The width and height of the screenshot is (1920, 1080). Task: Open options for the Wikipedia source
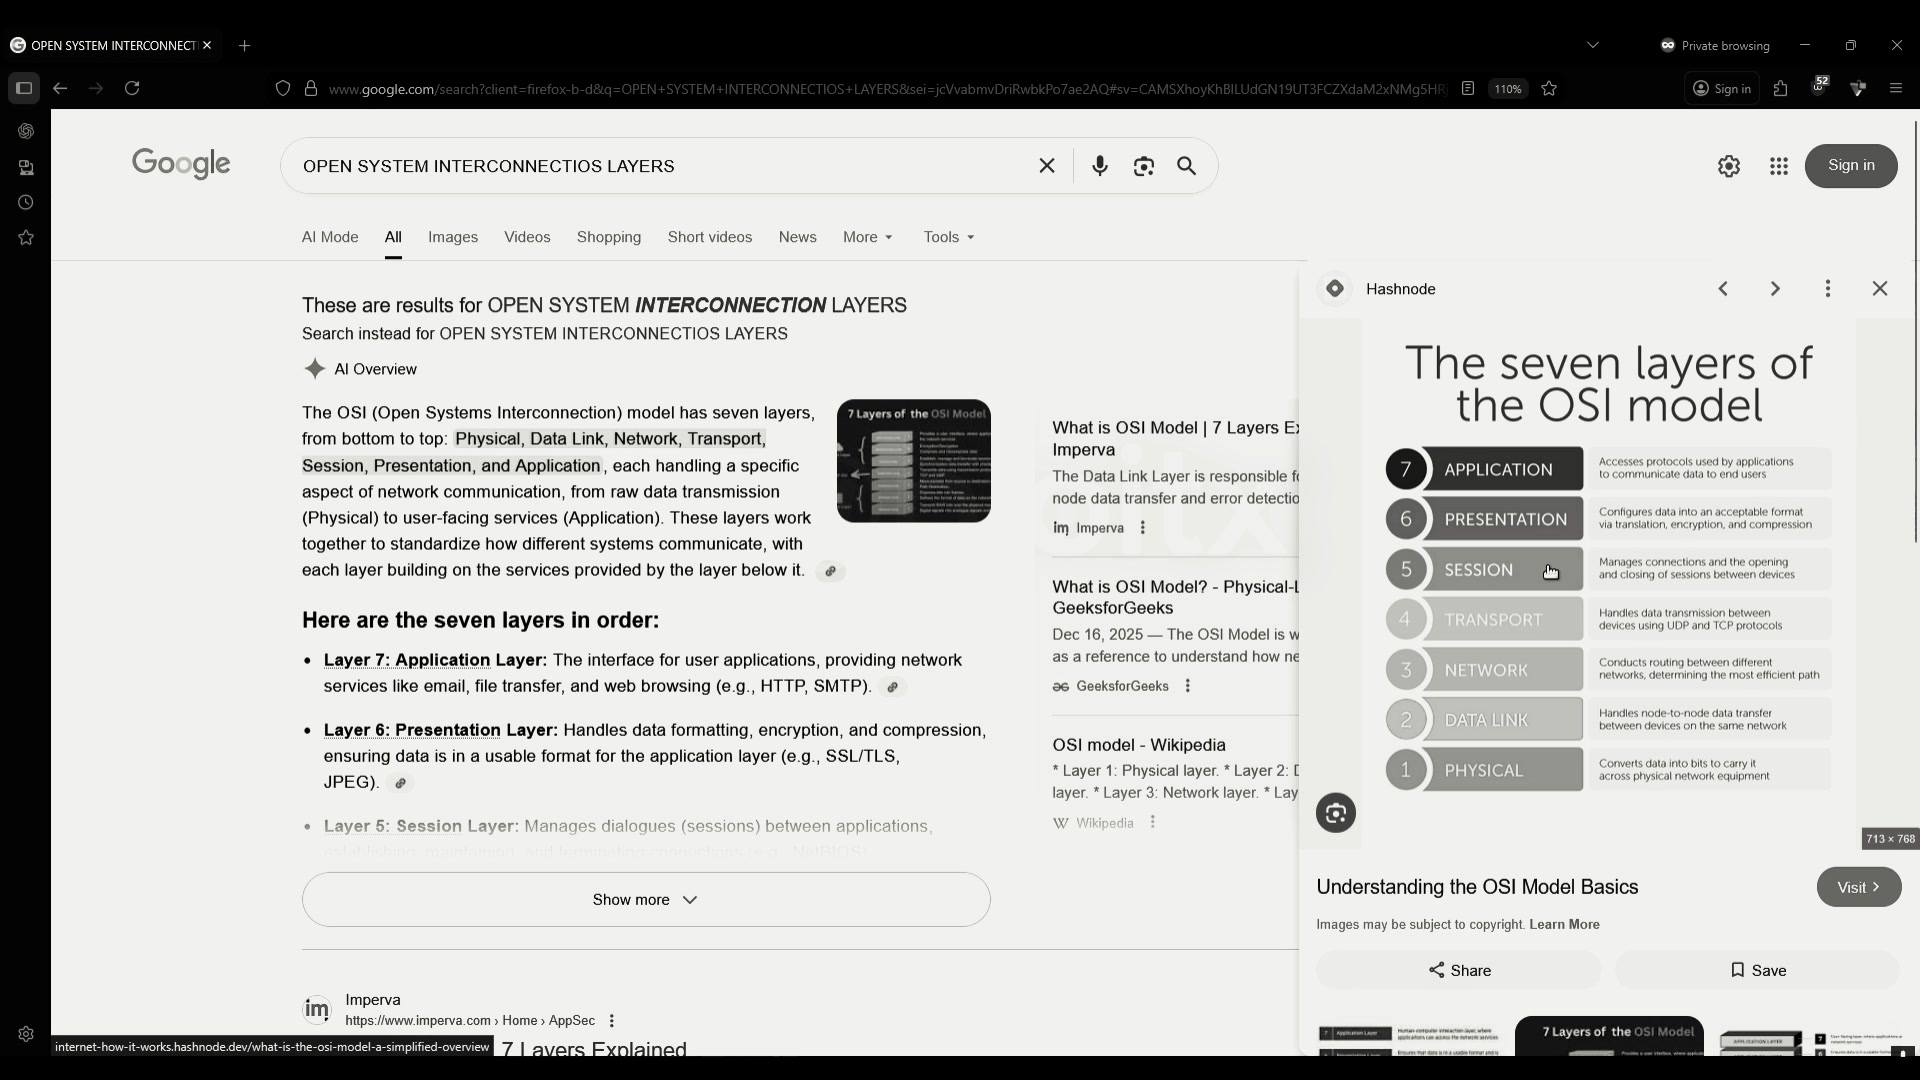(x=1153, y=822)
